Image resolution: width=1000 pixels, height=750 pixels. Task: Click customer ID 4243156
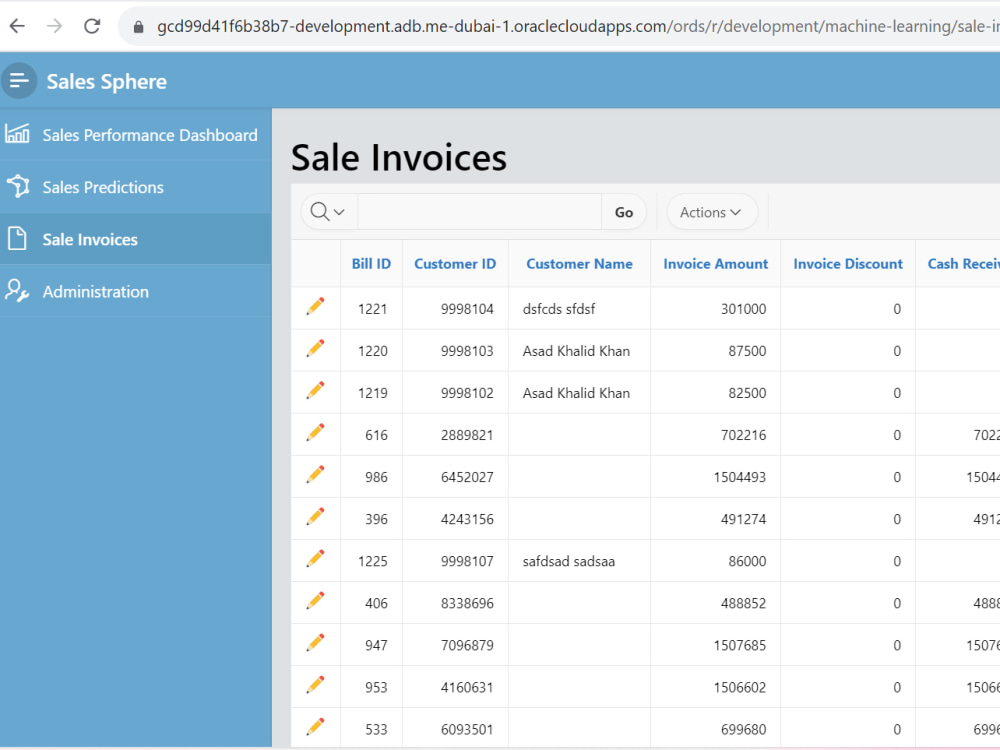[x=467, y=519]
